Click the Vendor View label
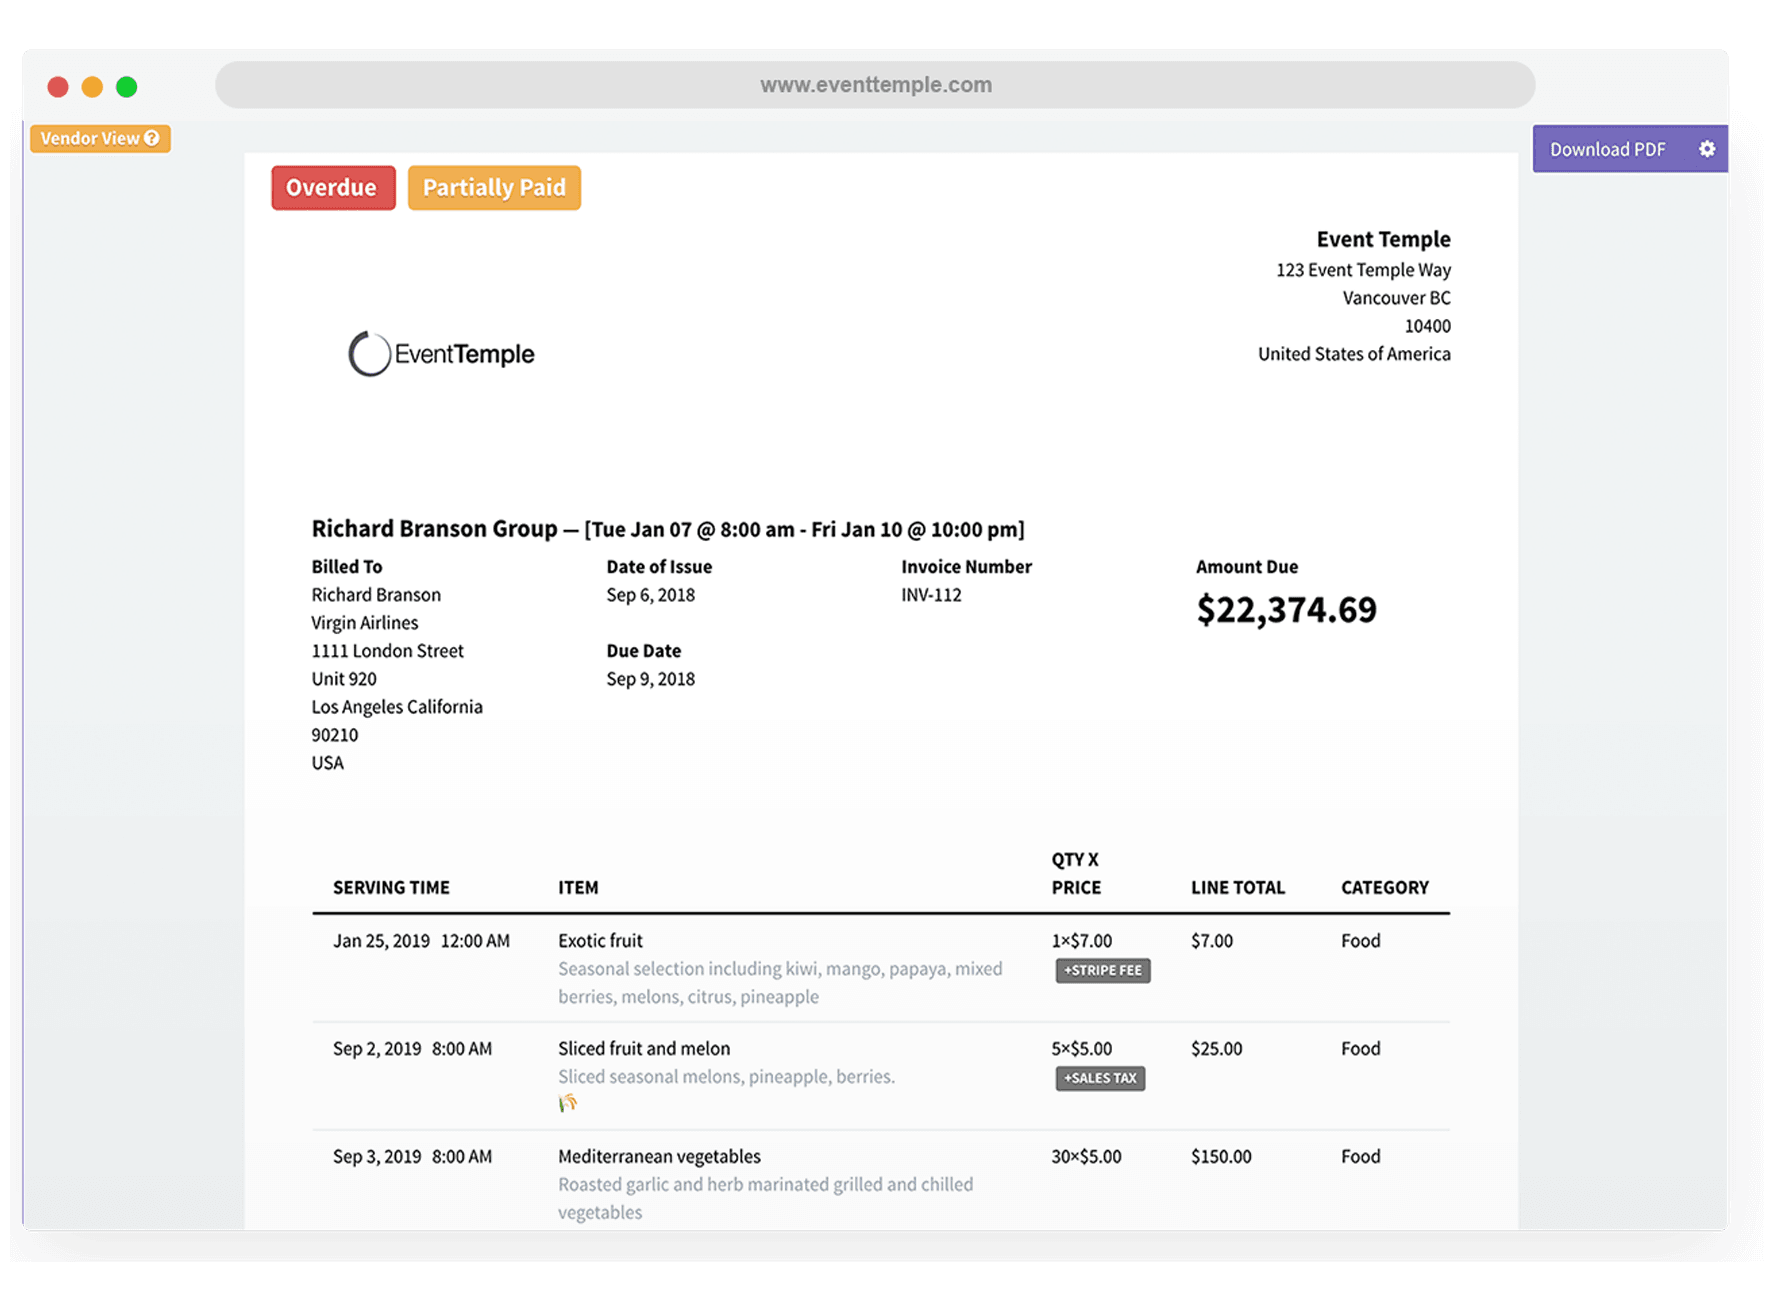This screenshot has height=1308, width=1772. point(90,138)
